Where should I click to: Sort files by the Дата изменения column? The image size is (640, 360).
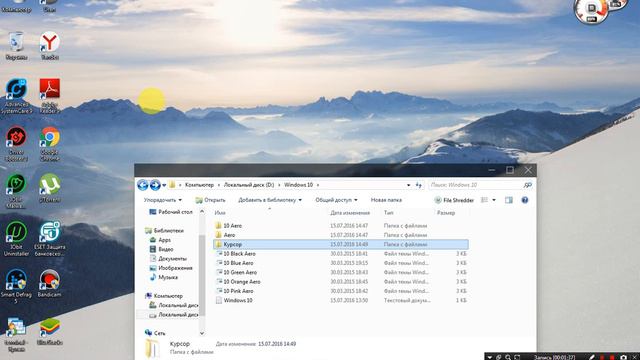click(350, 213)
